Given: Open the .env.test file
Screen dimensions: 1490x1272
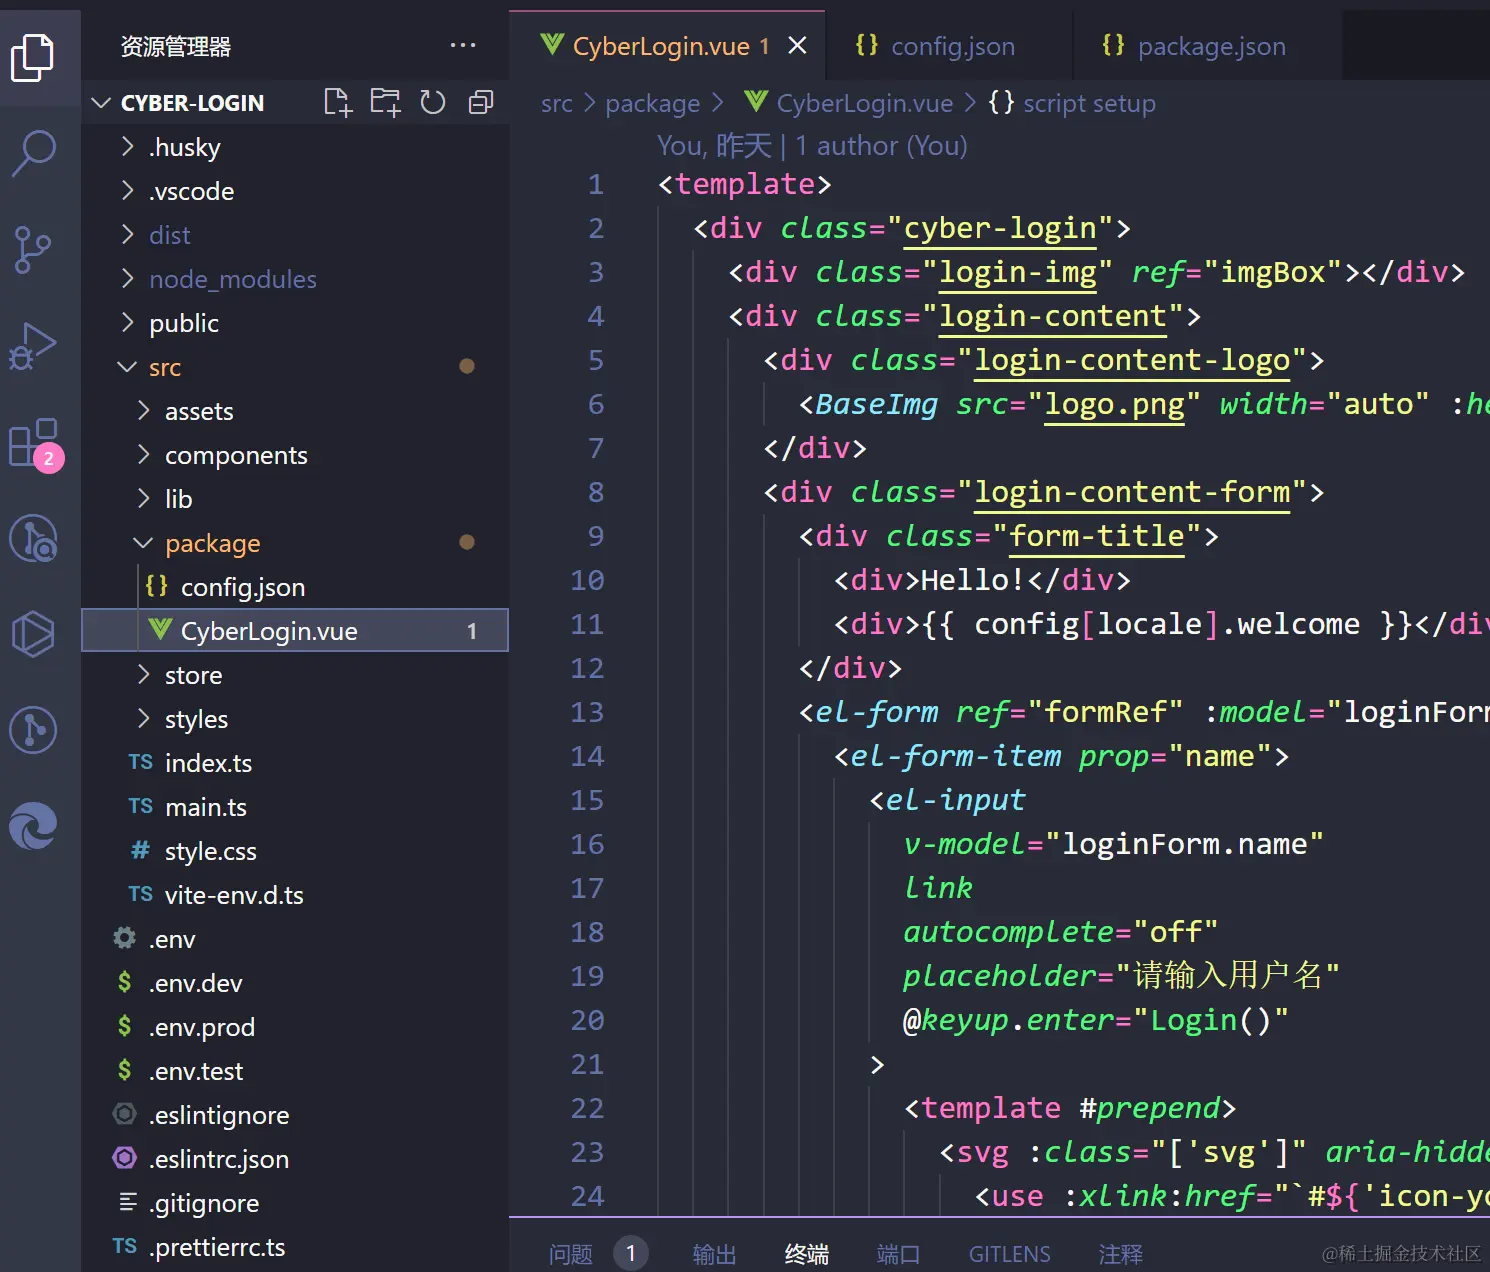Looking at the screenshot, I should [x=295, y=1071].
